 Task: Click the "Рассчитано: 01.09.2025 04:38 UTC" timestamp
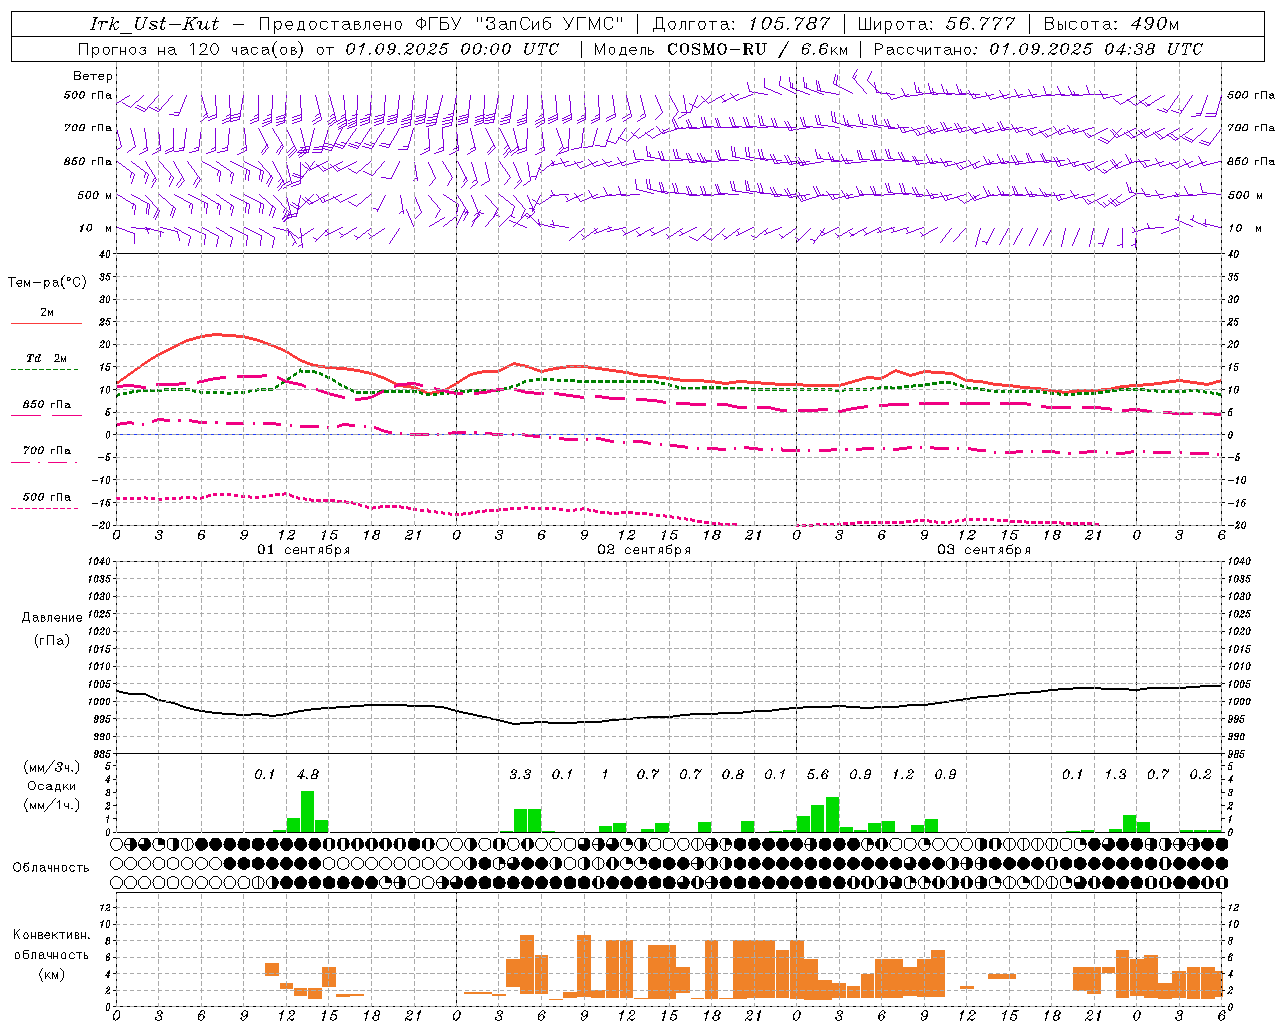[x=1038, y=49]
